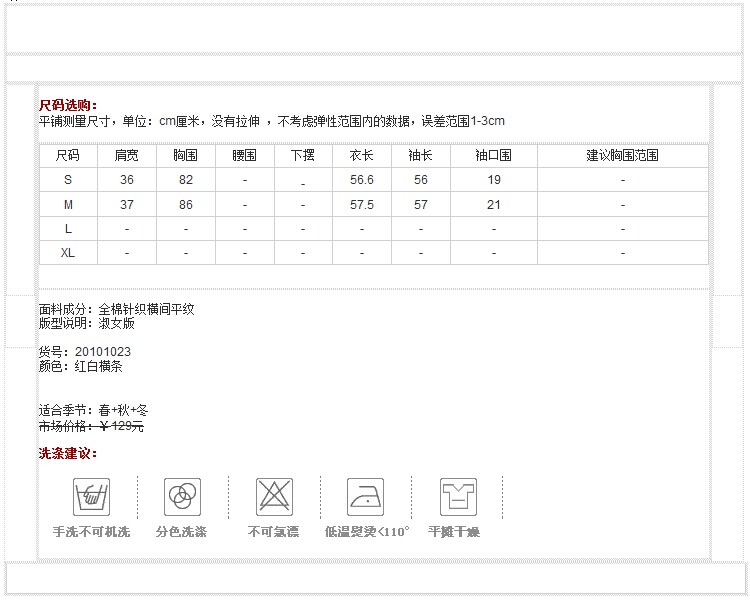
Task: Click sleeve length value 56
Action: tap(420, 180)
